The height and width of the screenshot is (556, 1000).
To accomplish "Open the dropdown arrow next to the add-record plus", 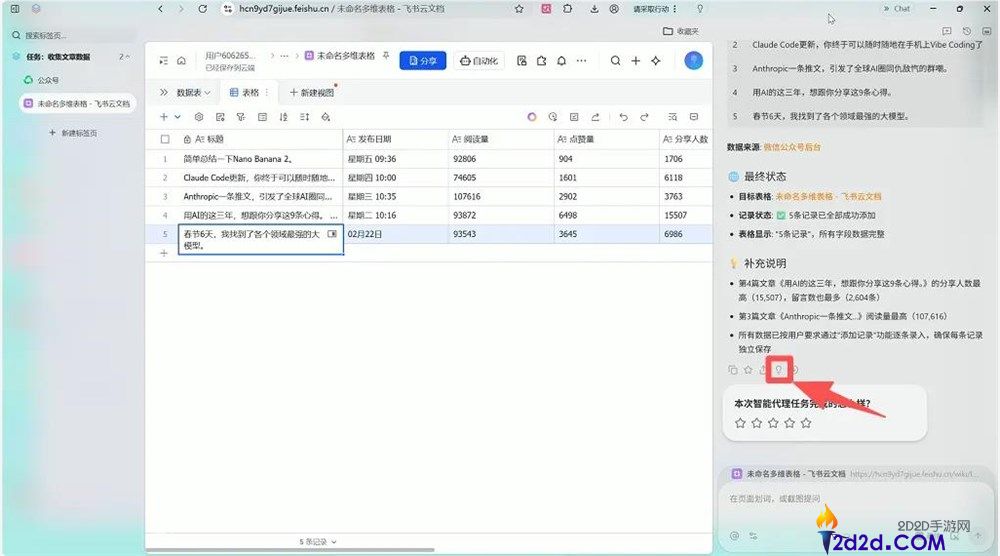I will 177,117.
